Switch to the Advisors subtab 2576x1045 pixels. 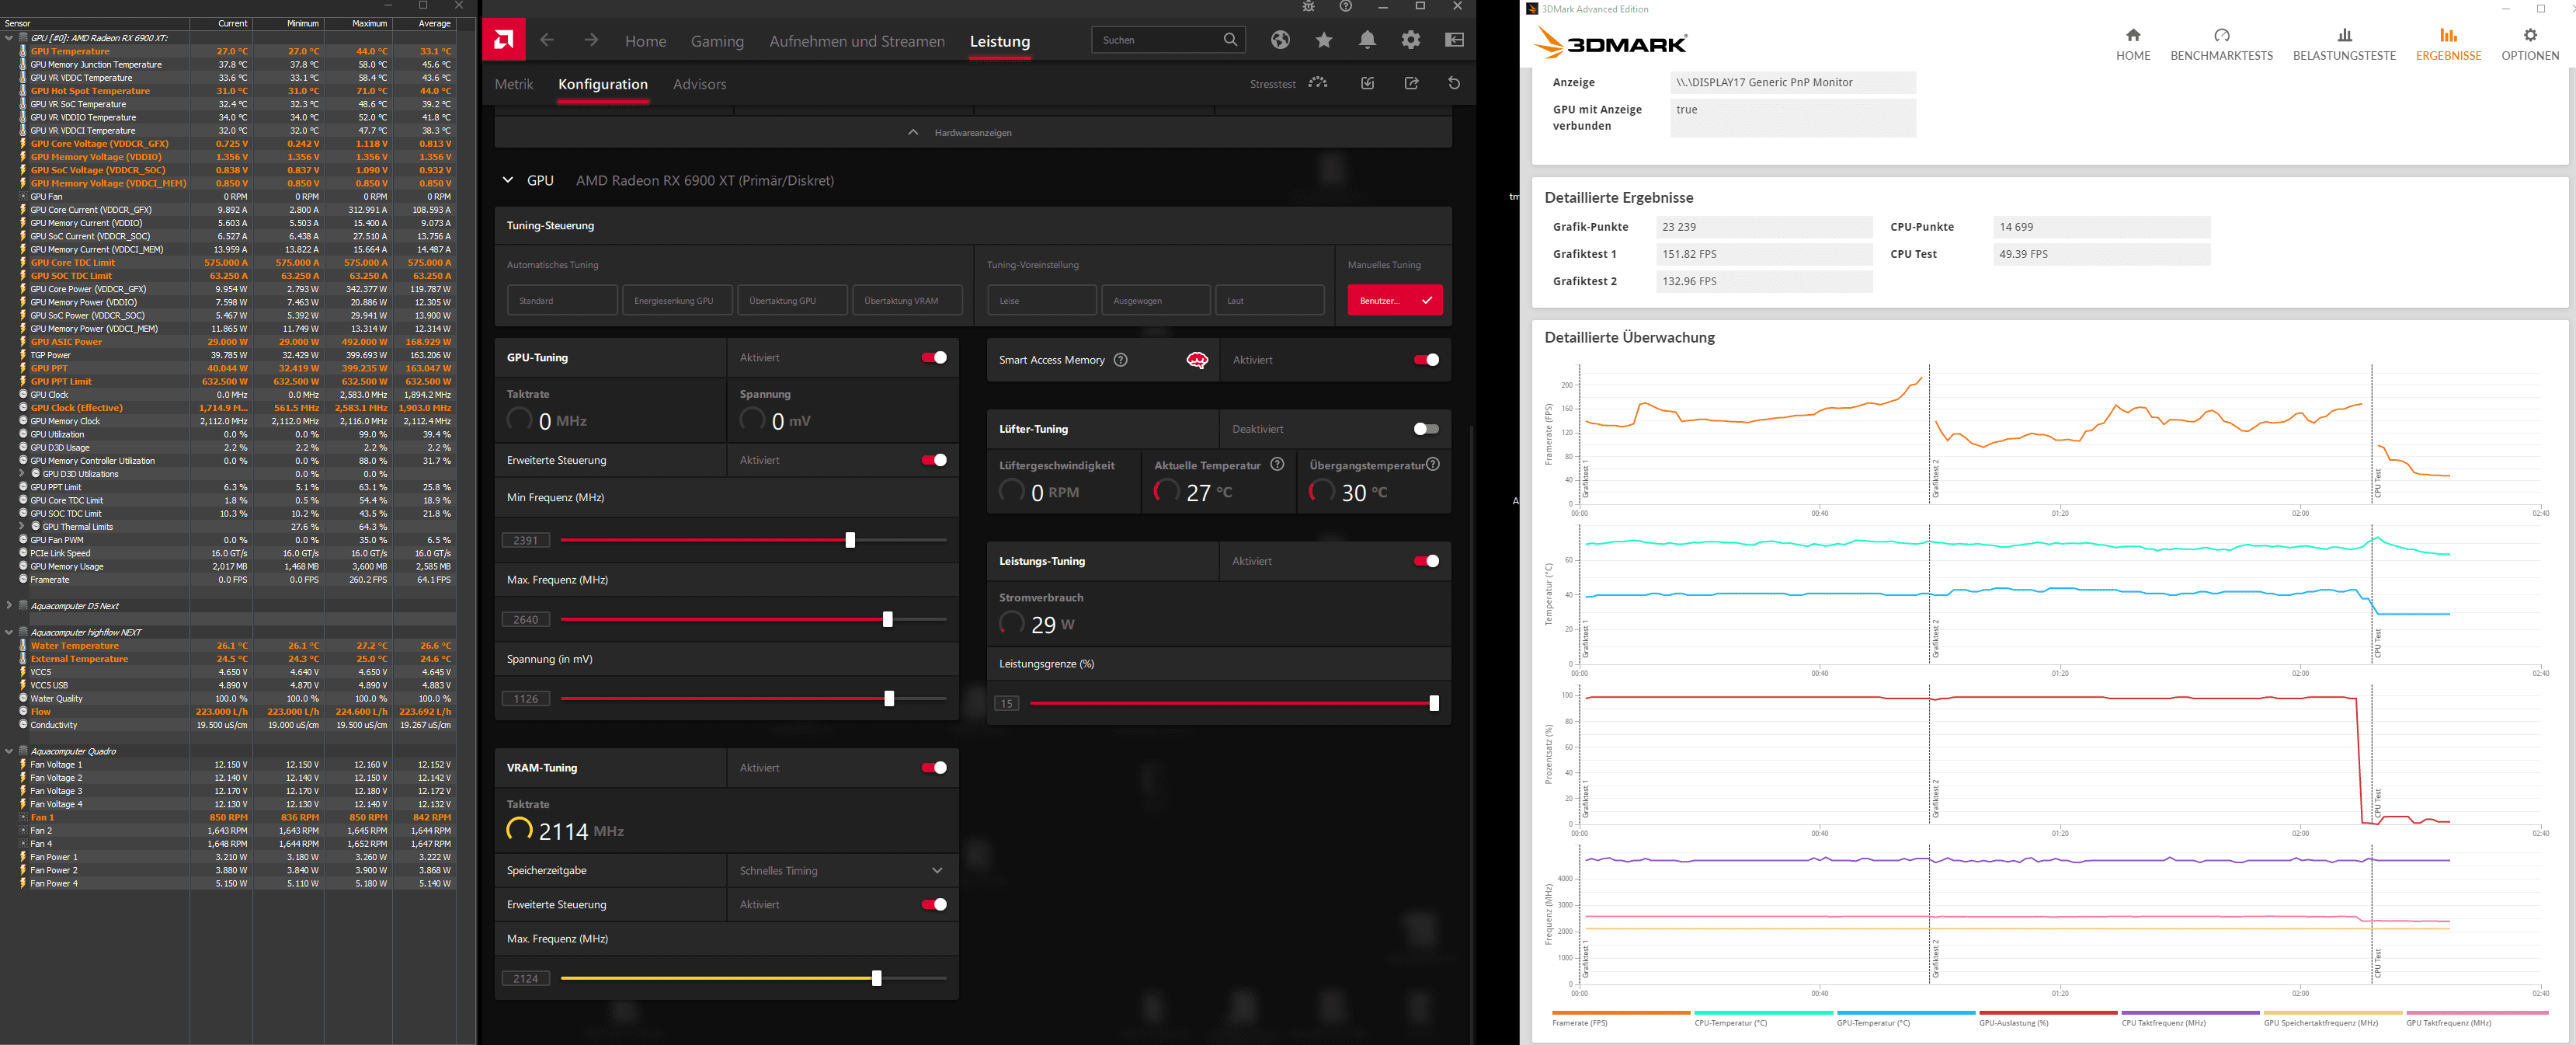[700, 84]
